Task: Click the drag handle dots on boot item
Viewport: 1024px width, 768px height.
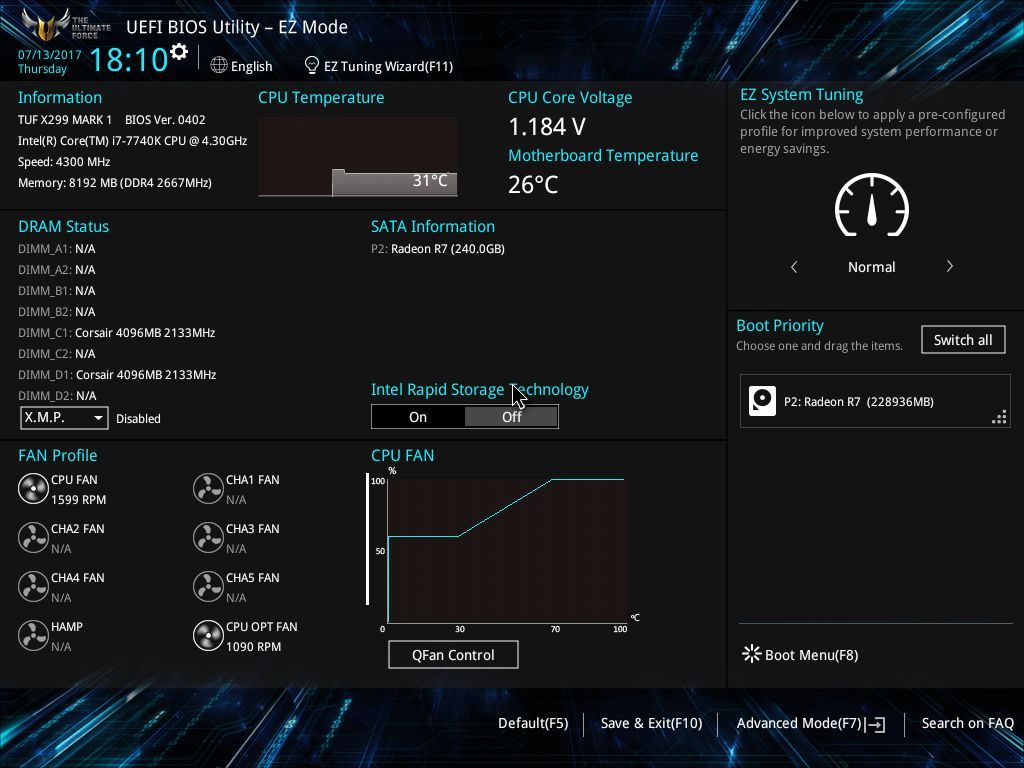Action: (999, 417)
